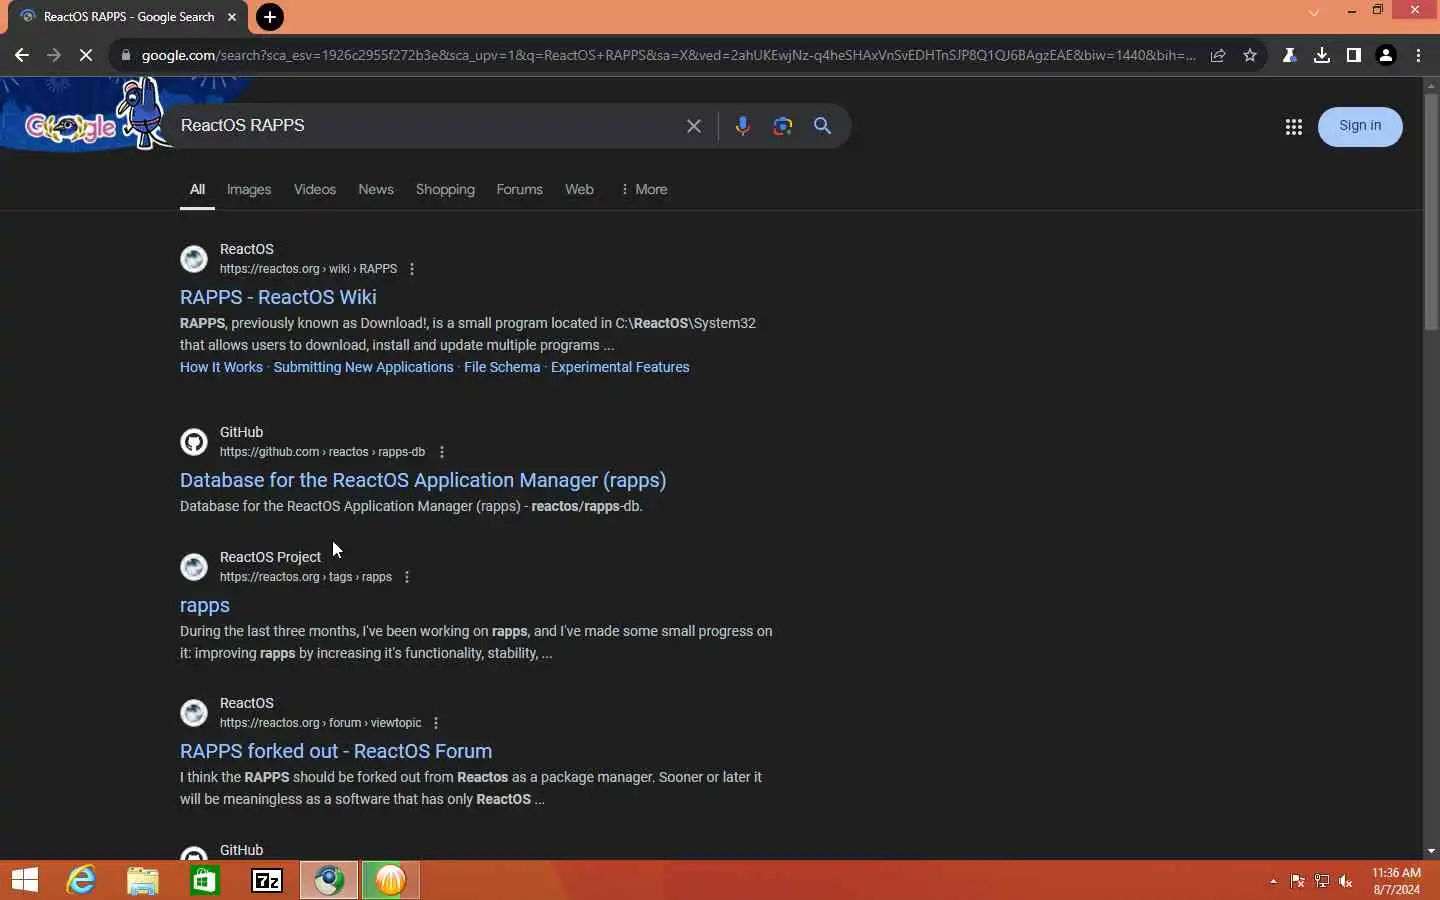Click the browser back arrow

22,56
